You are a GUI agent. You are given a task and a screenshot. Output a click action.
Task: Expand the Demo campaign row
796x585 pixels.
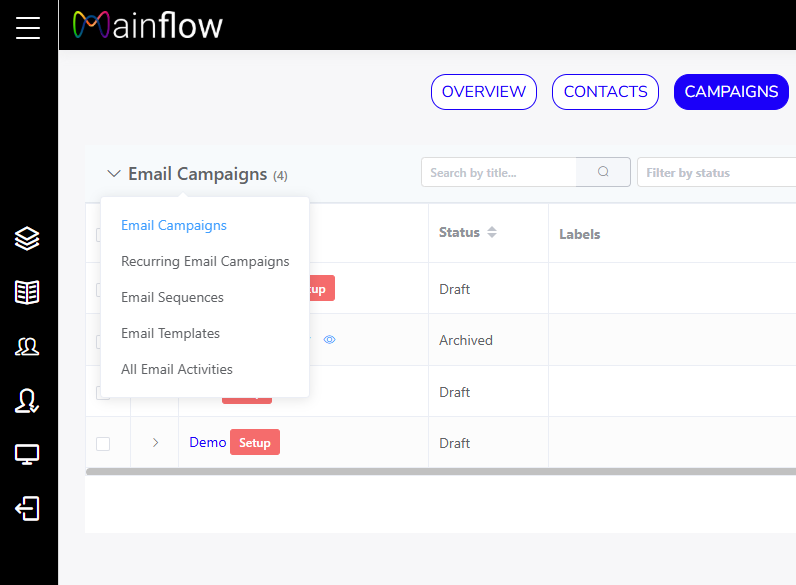coord(155,443)
